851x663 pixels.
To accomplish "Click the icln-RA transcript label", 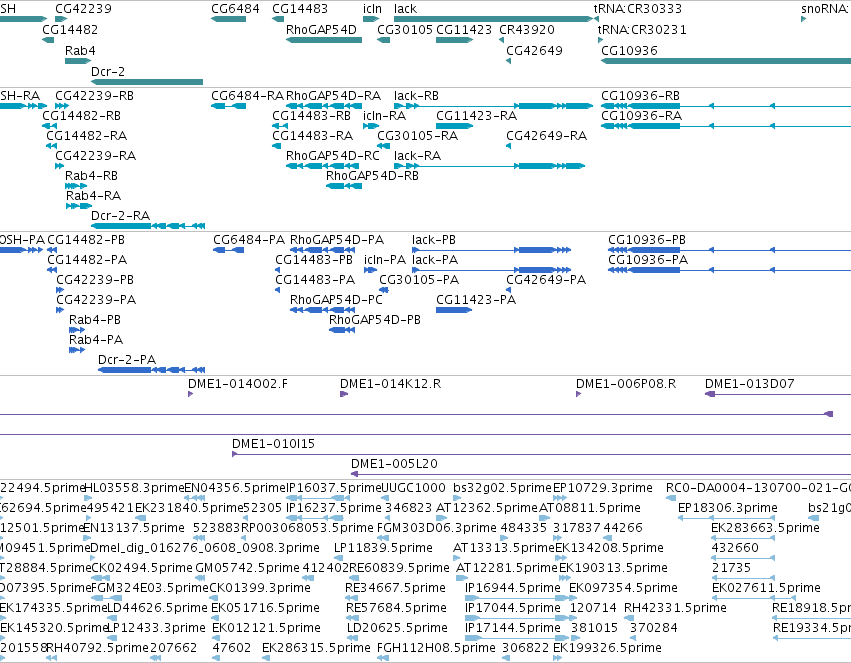I will click(x=384, y=116).
